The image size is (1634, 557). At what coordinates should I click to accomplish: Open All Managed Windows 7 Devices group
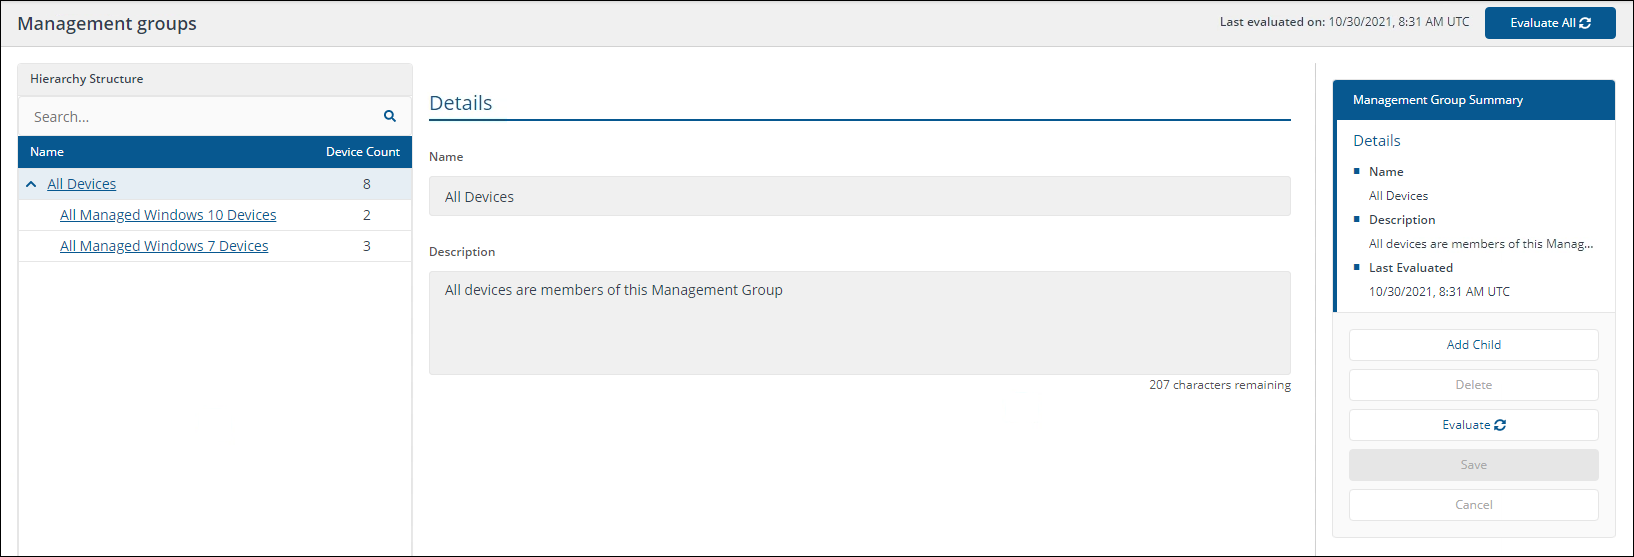tap(164, 246)
